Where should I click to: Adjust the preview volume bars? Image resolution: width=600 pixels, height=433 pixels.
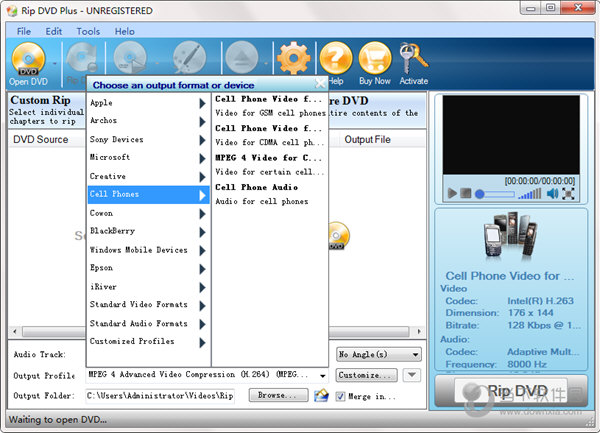530,194
